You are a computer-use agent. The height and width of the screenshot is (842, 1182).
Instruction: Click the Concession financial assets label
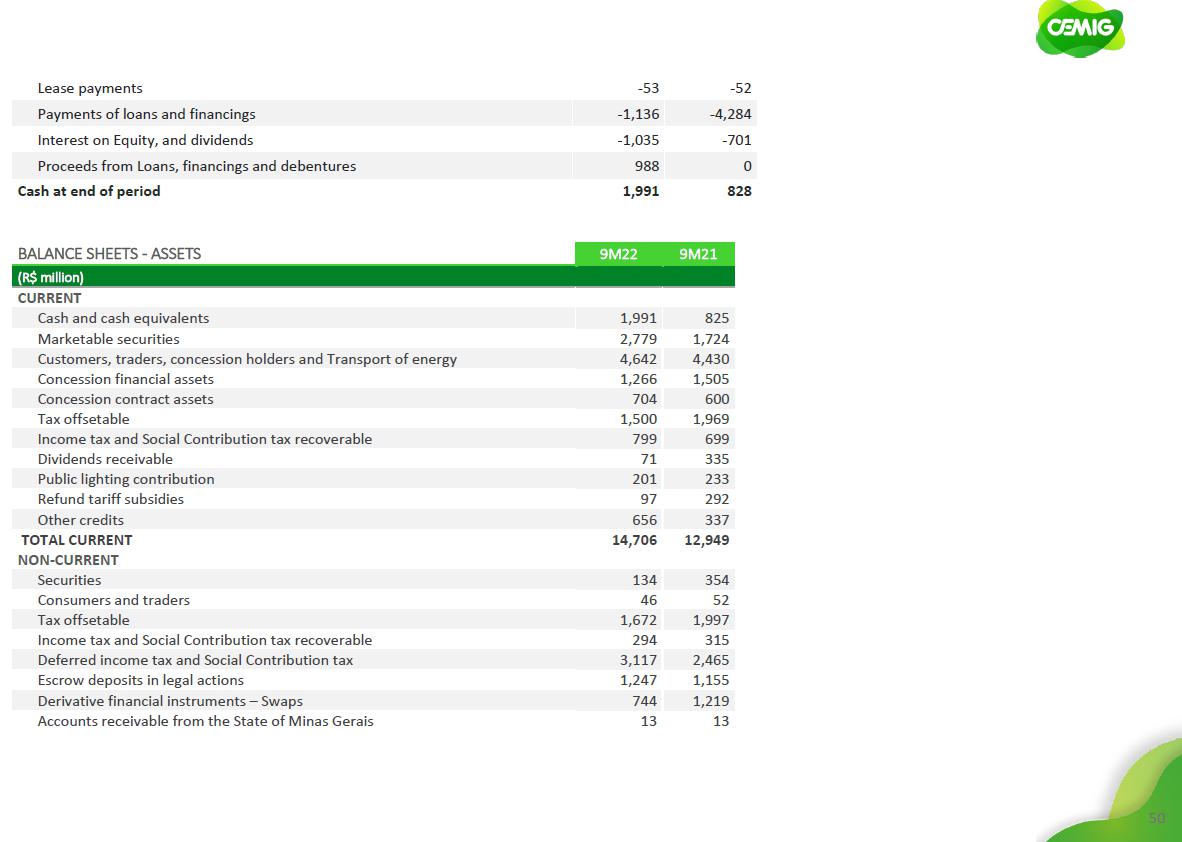(x=125, y=379)
